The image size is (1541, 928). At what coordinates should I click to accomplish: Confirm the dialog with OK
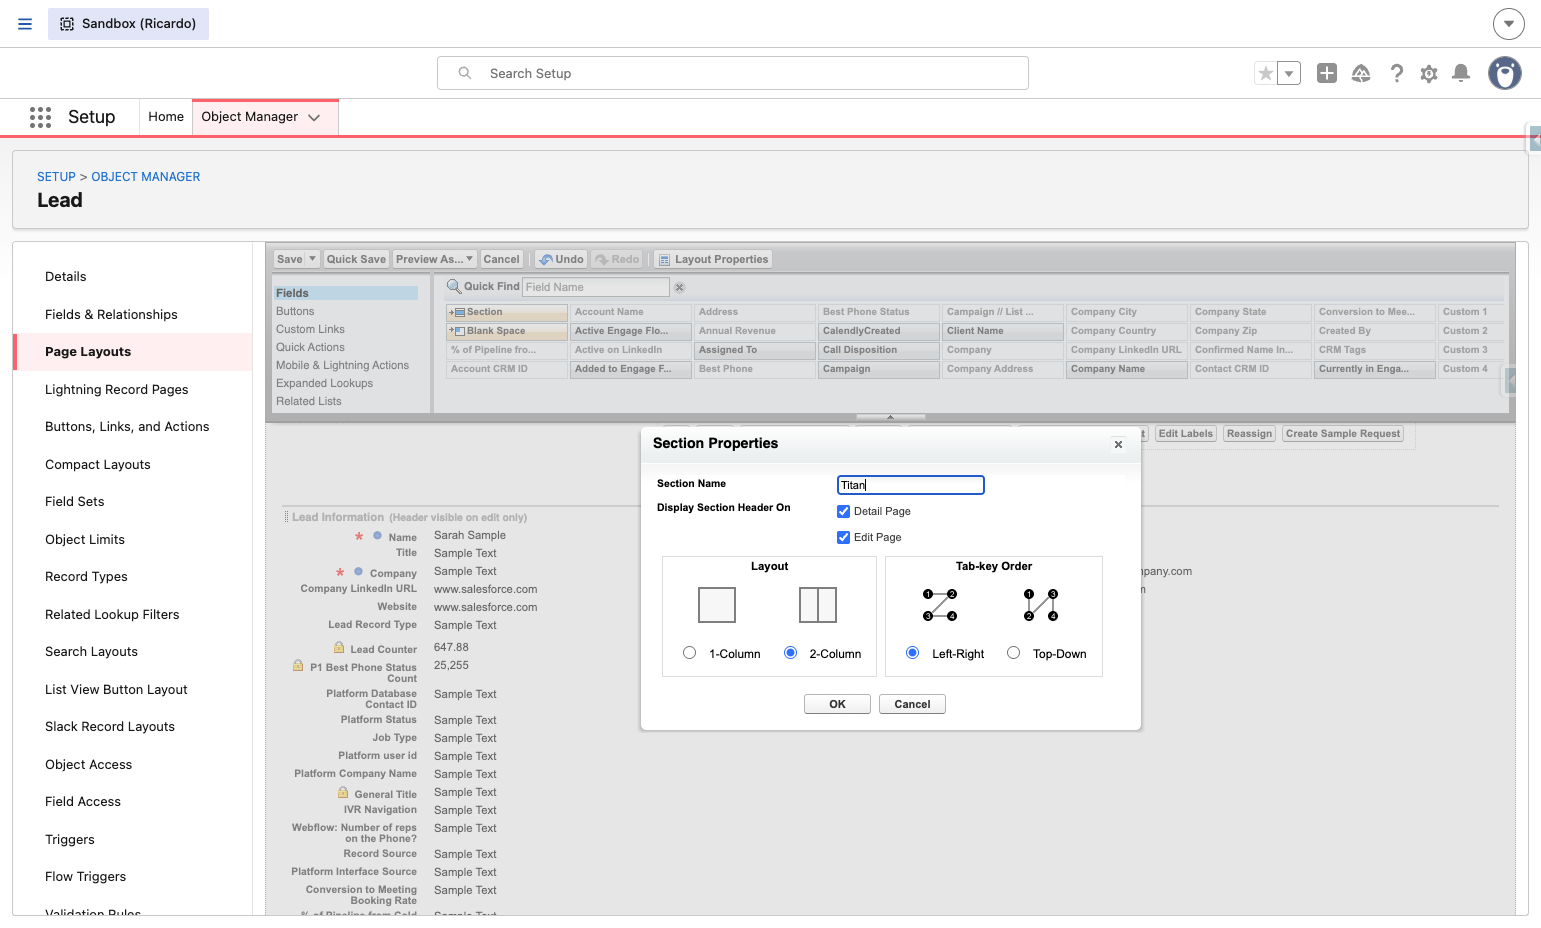[x=837, y=704]
